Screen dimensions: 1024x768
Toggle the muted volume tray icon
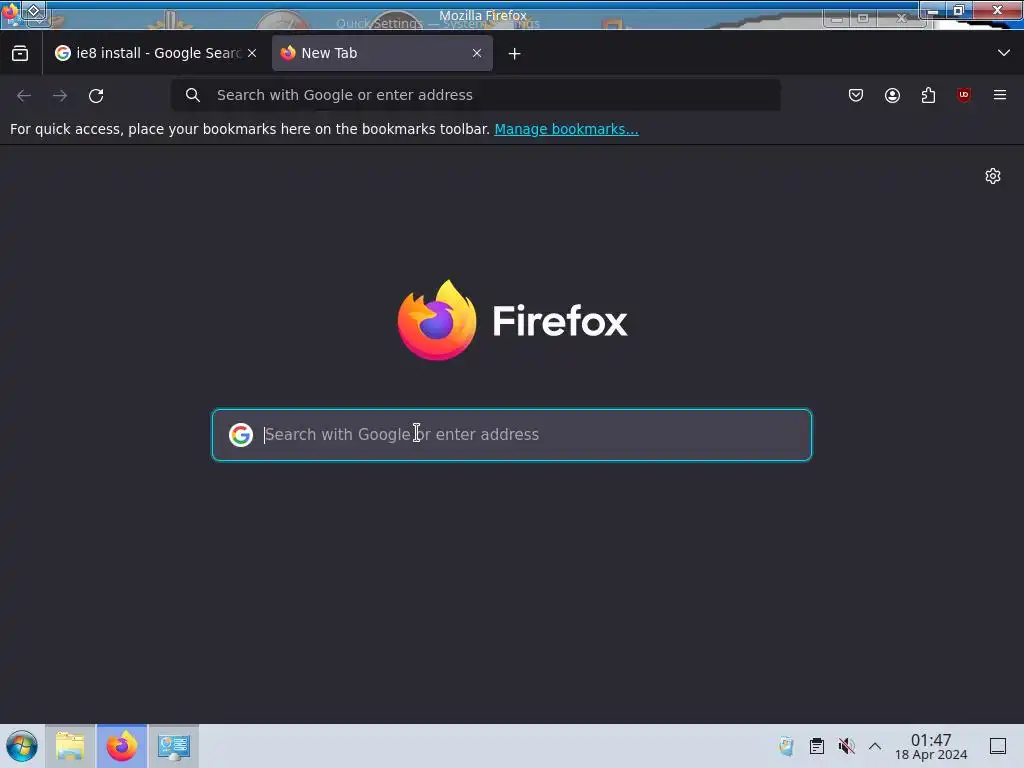[846, 746]
